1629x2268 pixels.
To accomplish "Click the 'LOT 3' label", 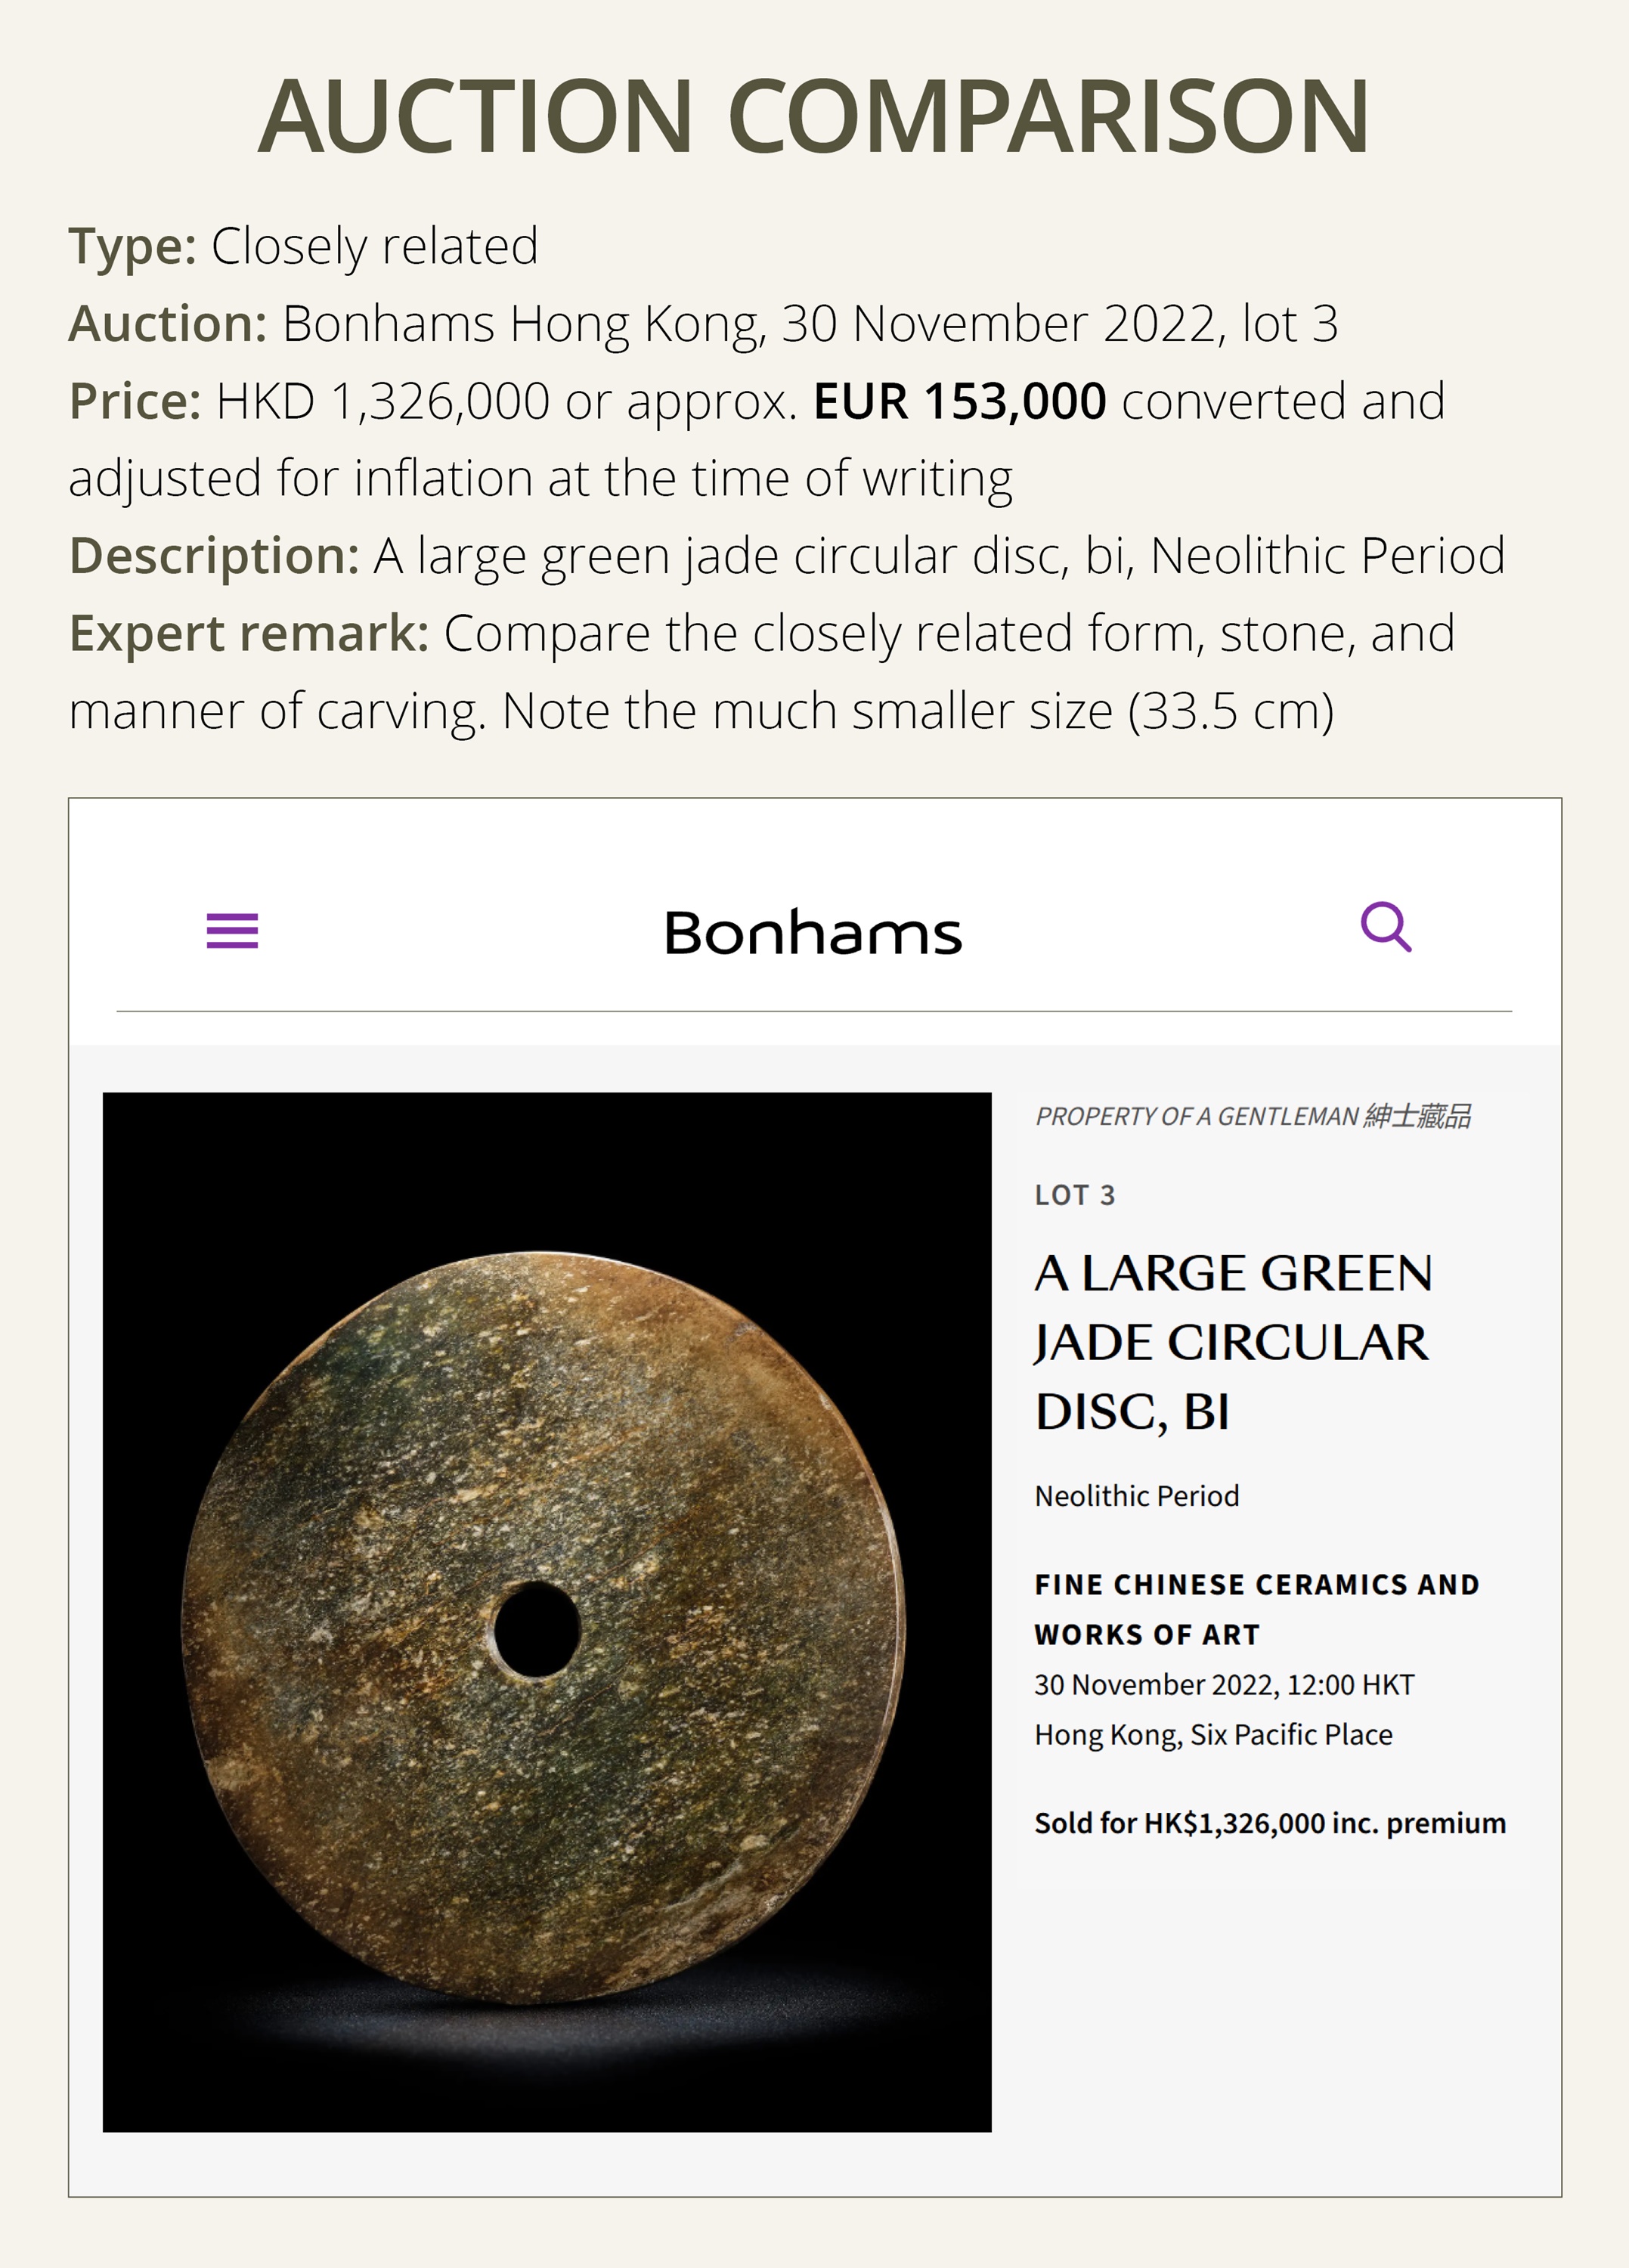I will (x=1074, y=1195).
